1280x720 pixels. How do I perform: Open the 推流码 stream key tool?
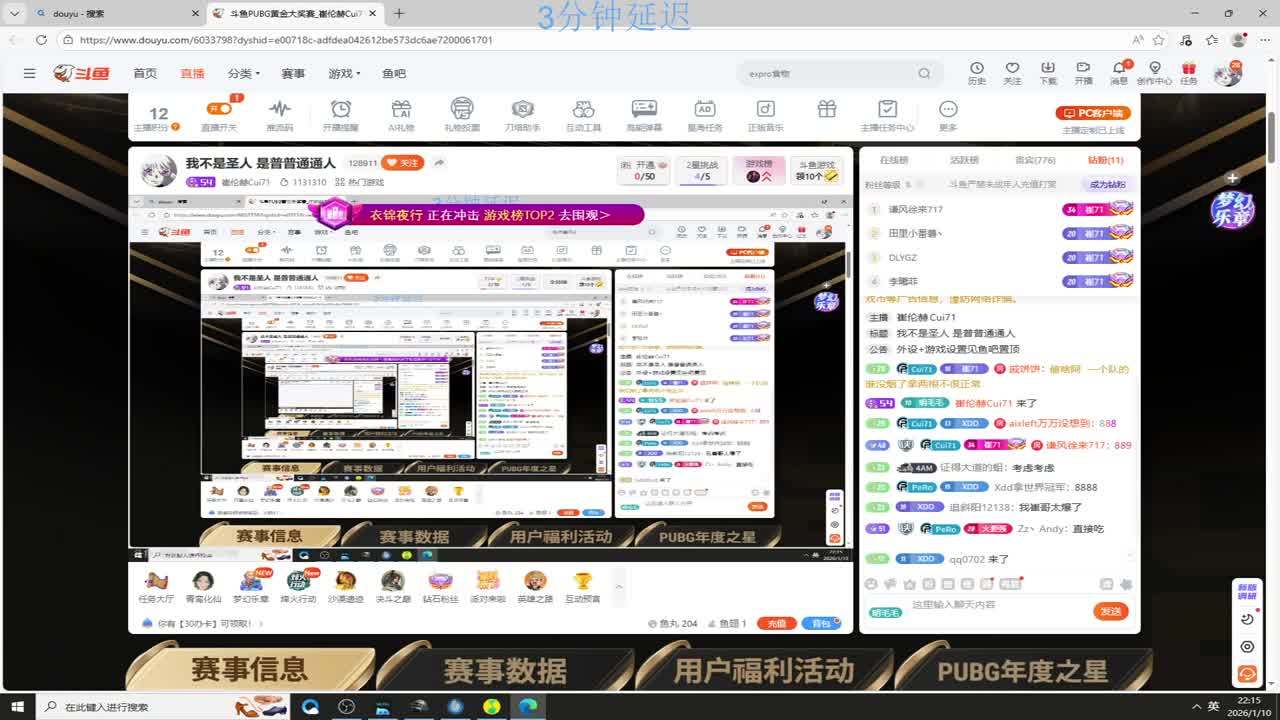click(280, 116)
